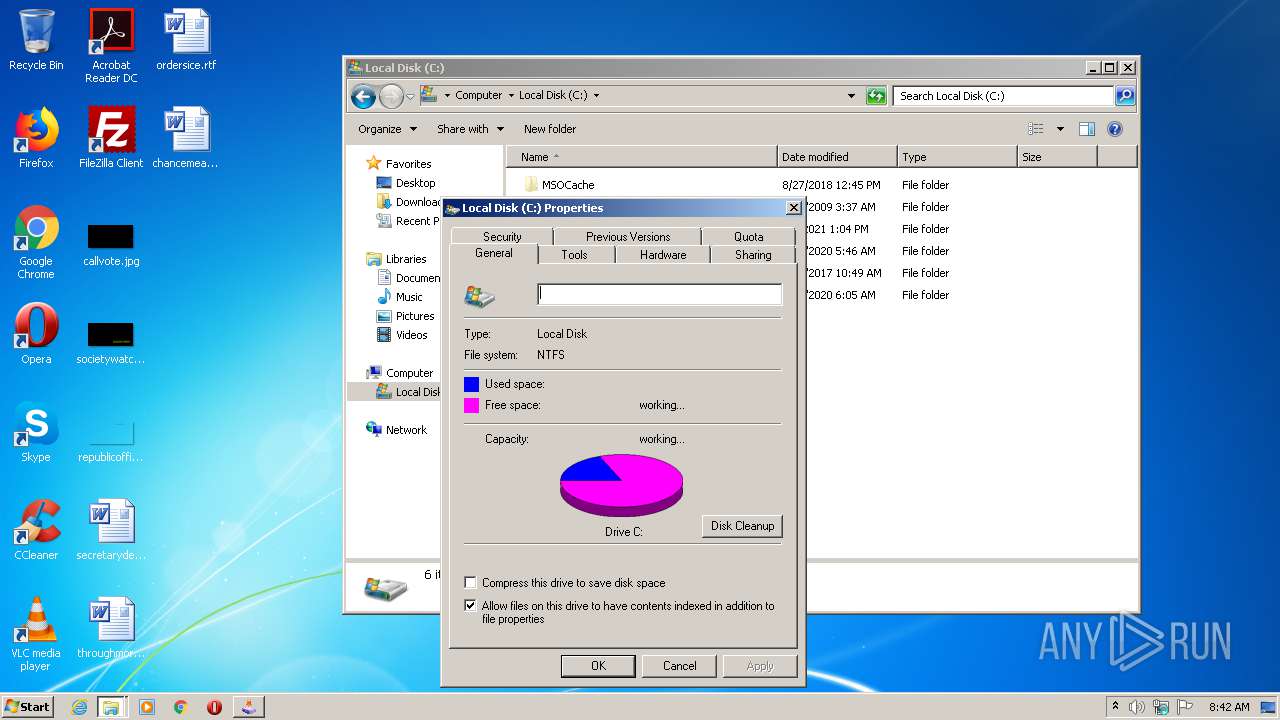
Task: Select Network in navigation pane
Action: click(x=406, y=430)
